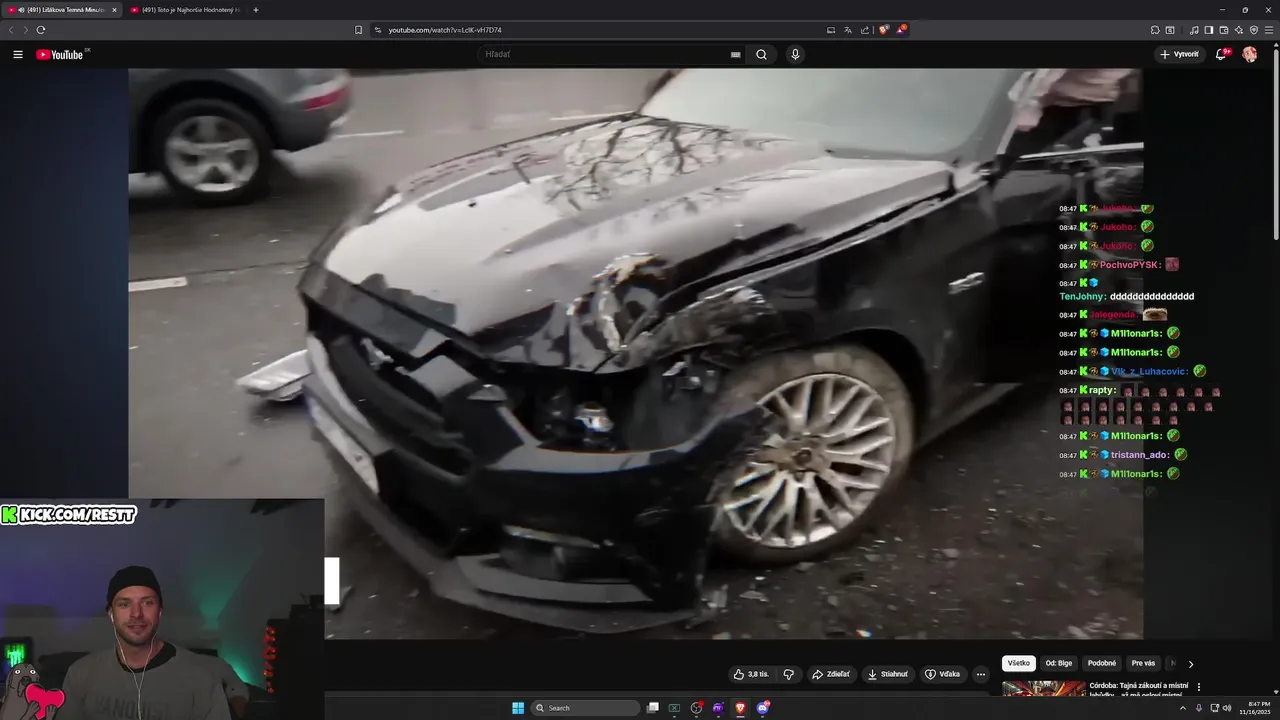Select the Od: Bige filter chip
The height and width of the screenshot is (720, 1280).
point(1059,663)
